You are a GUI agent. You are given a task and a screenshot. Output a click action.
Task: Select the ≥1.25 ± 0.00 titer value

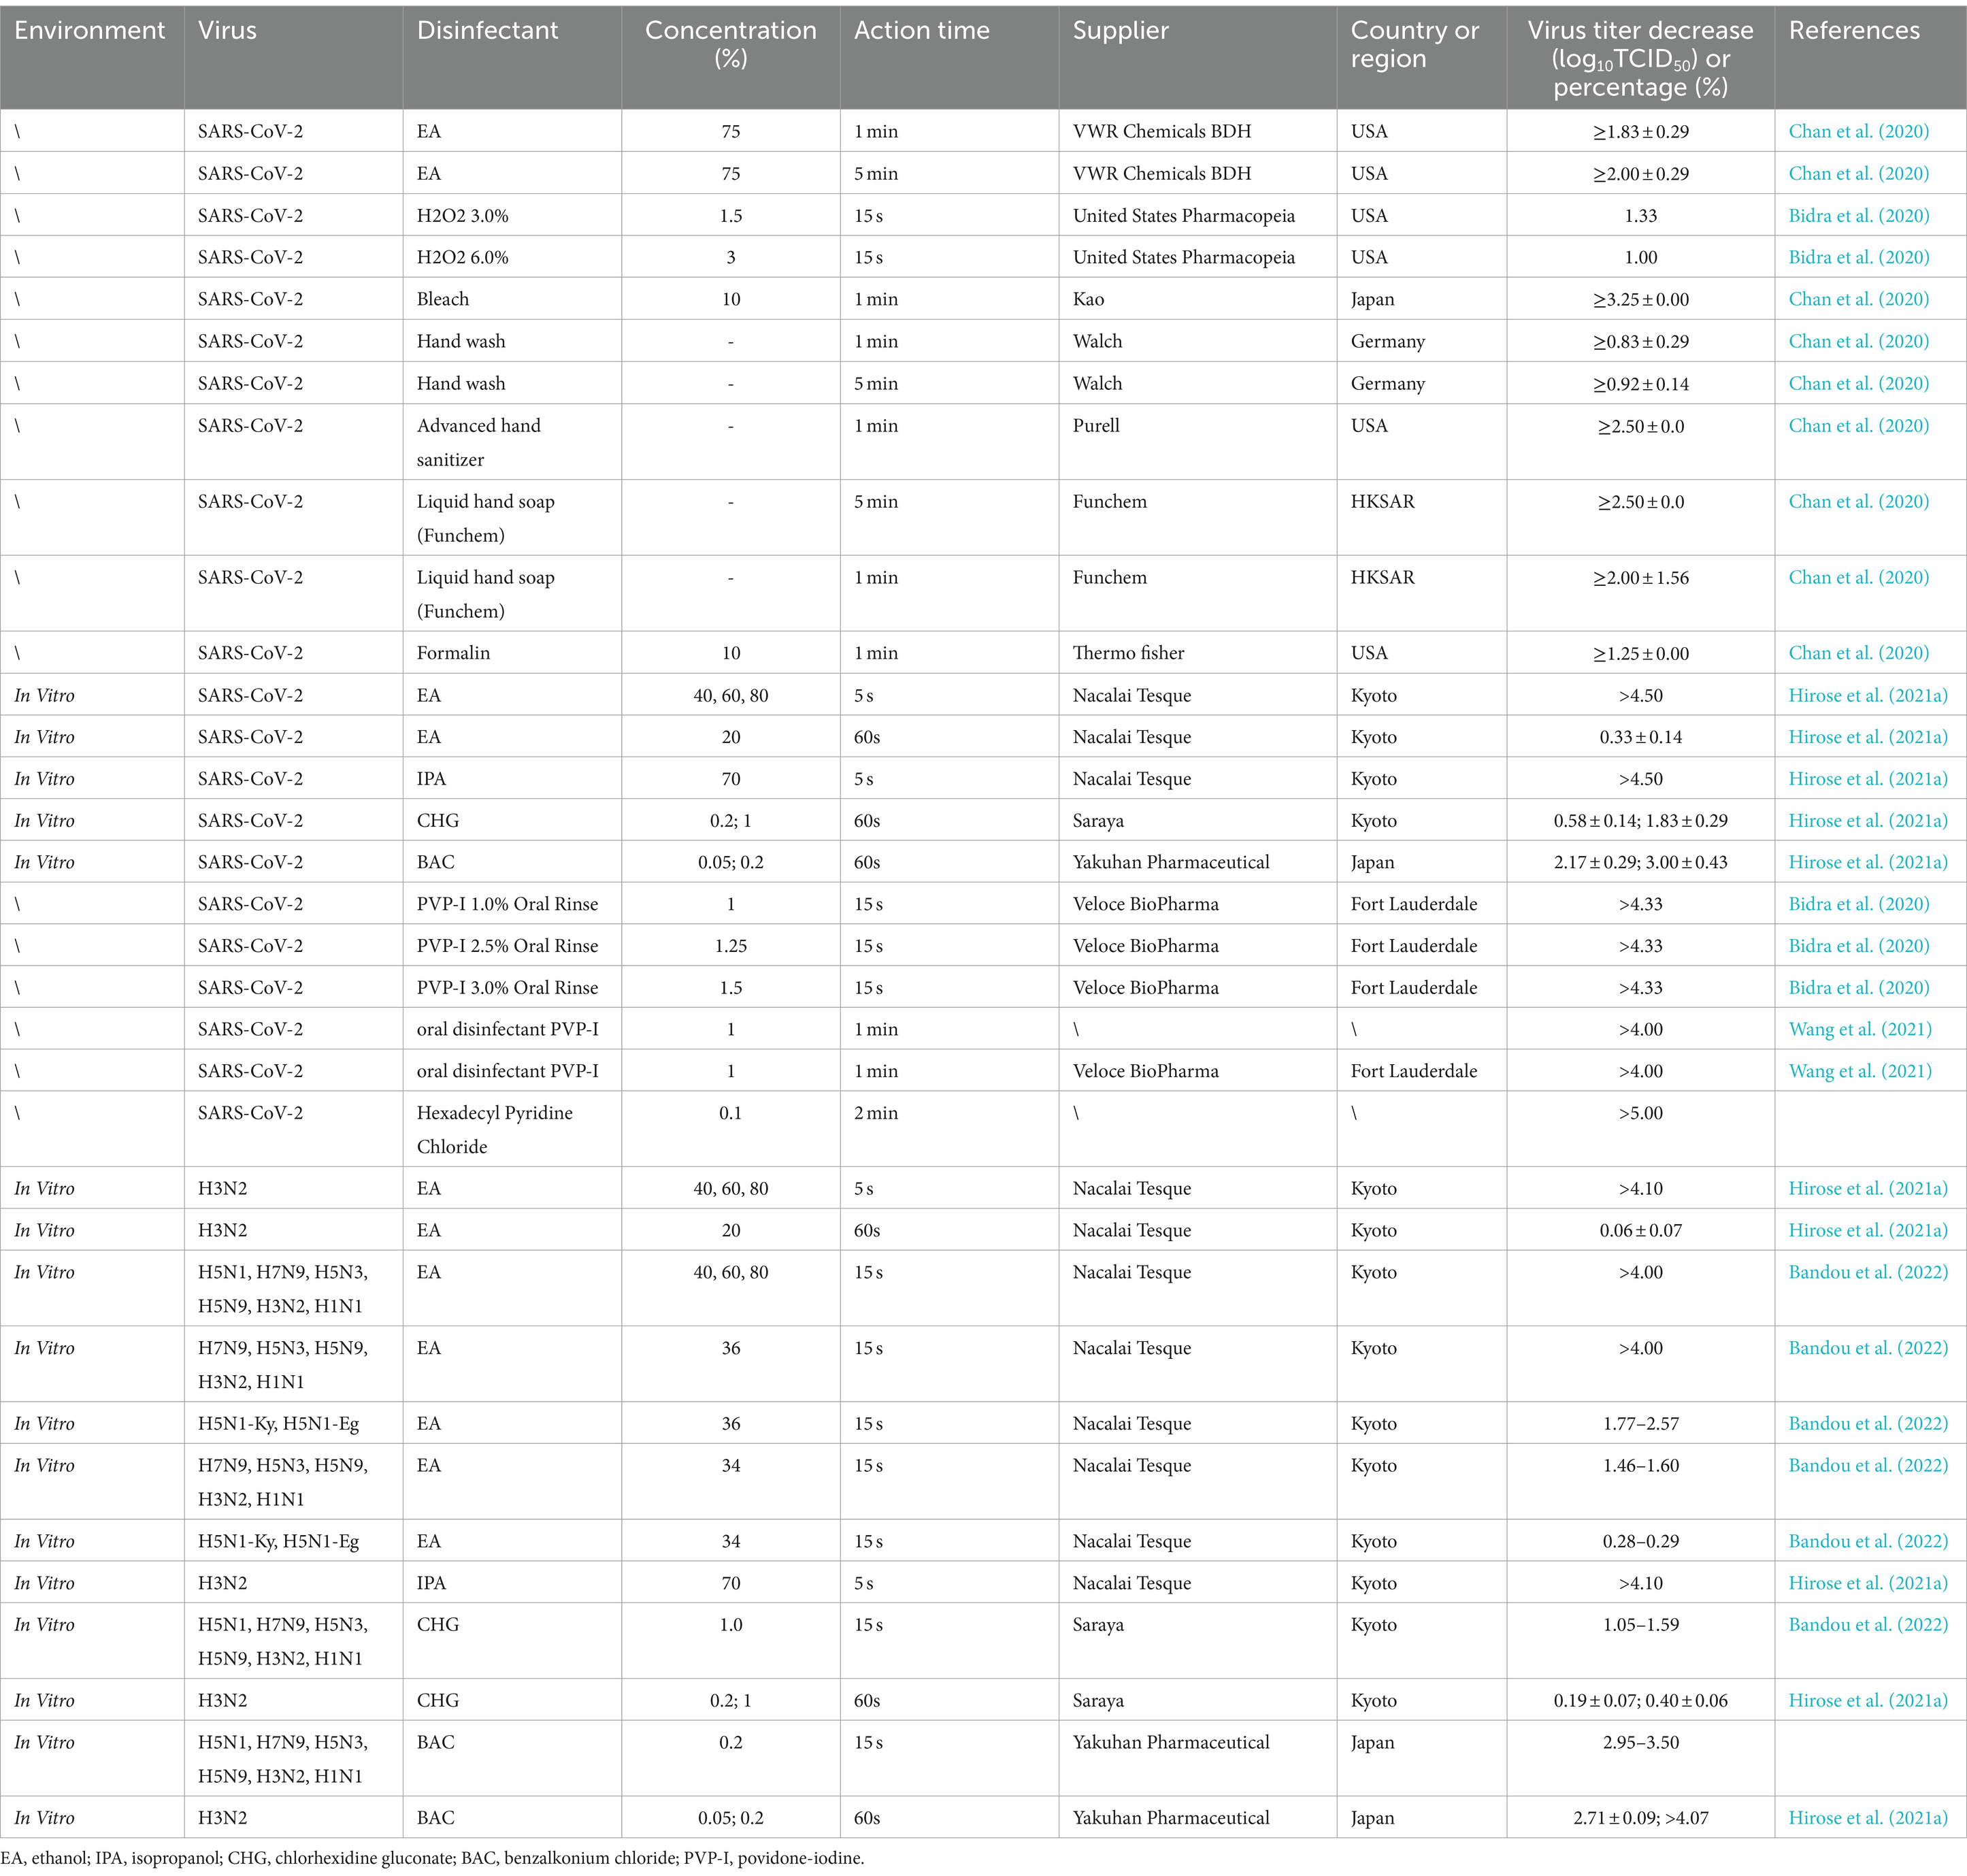pos(1640,654)
